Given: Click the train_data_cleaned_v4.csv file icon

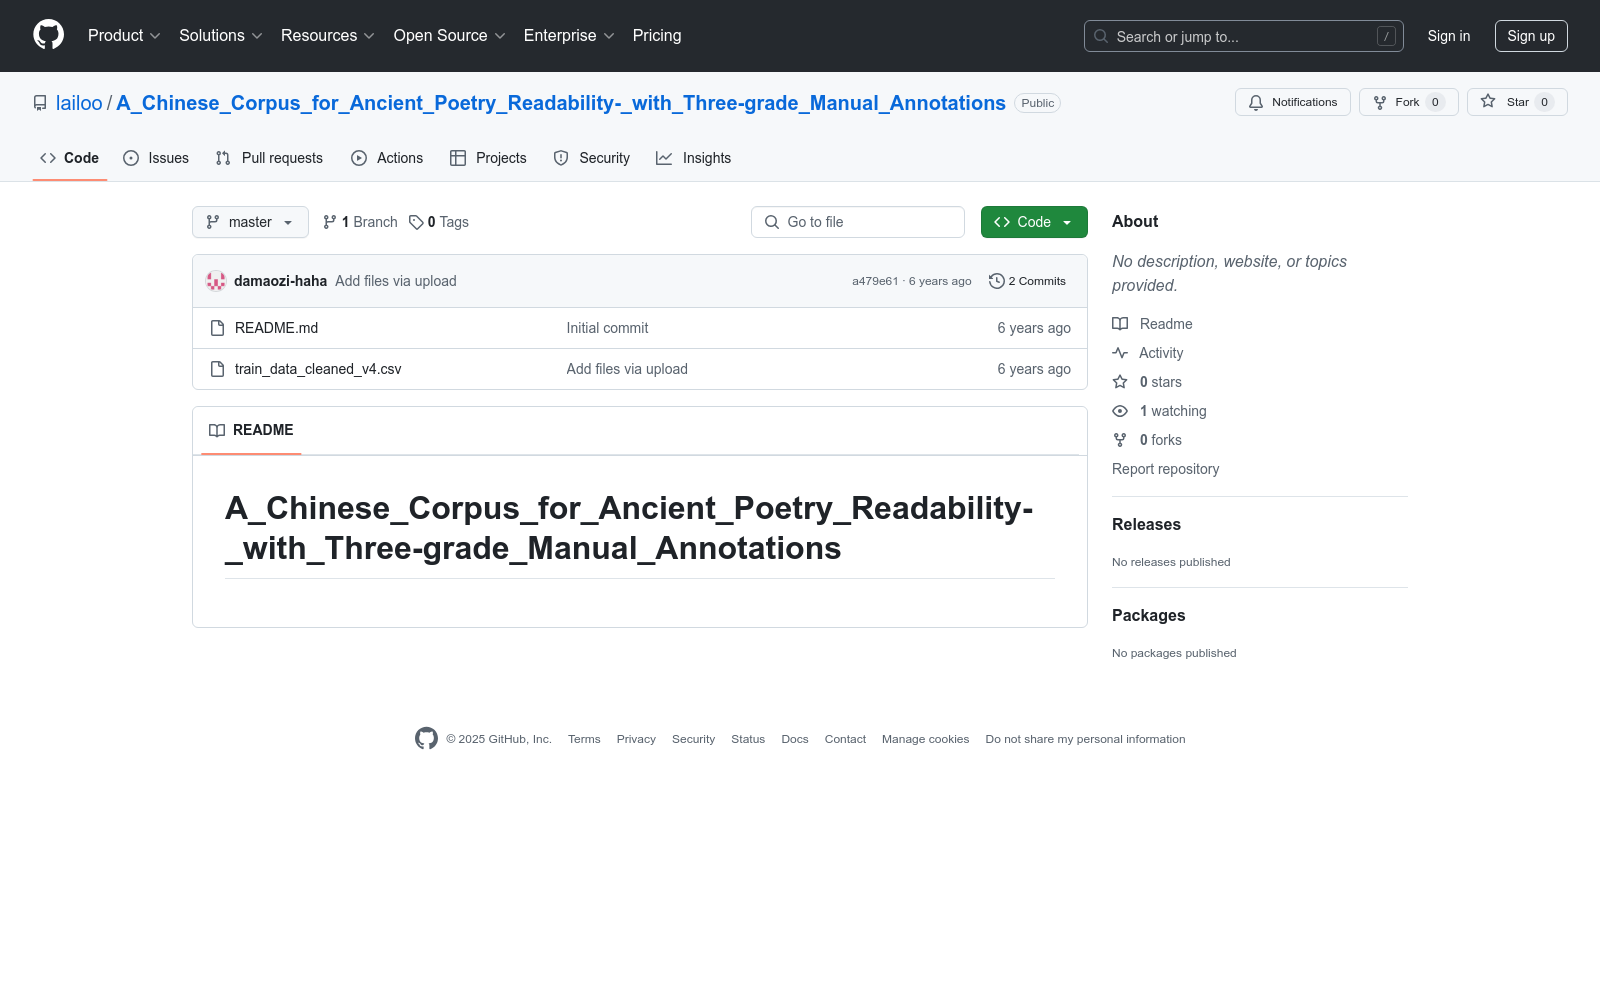Looking at the screenshot, I should 217,369.
